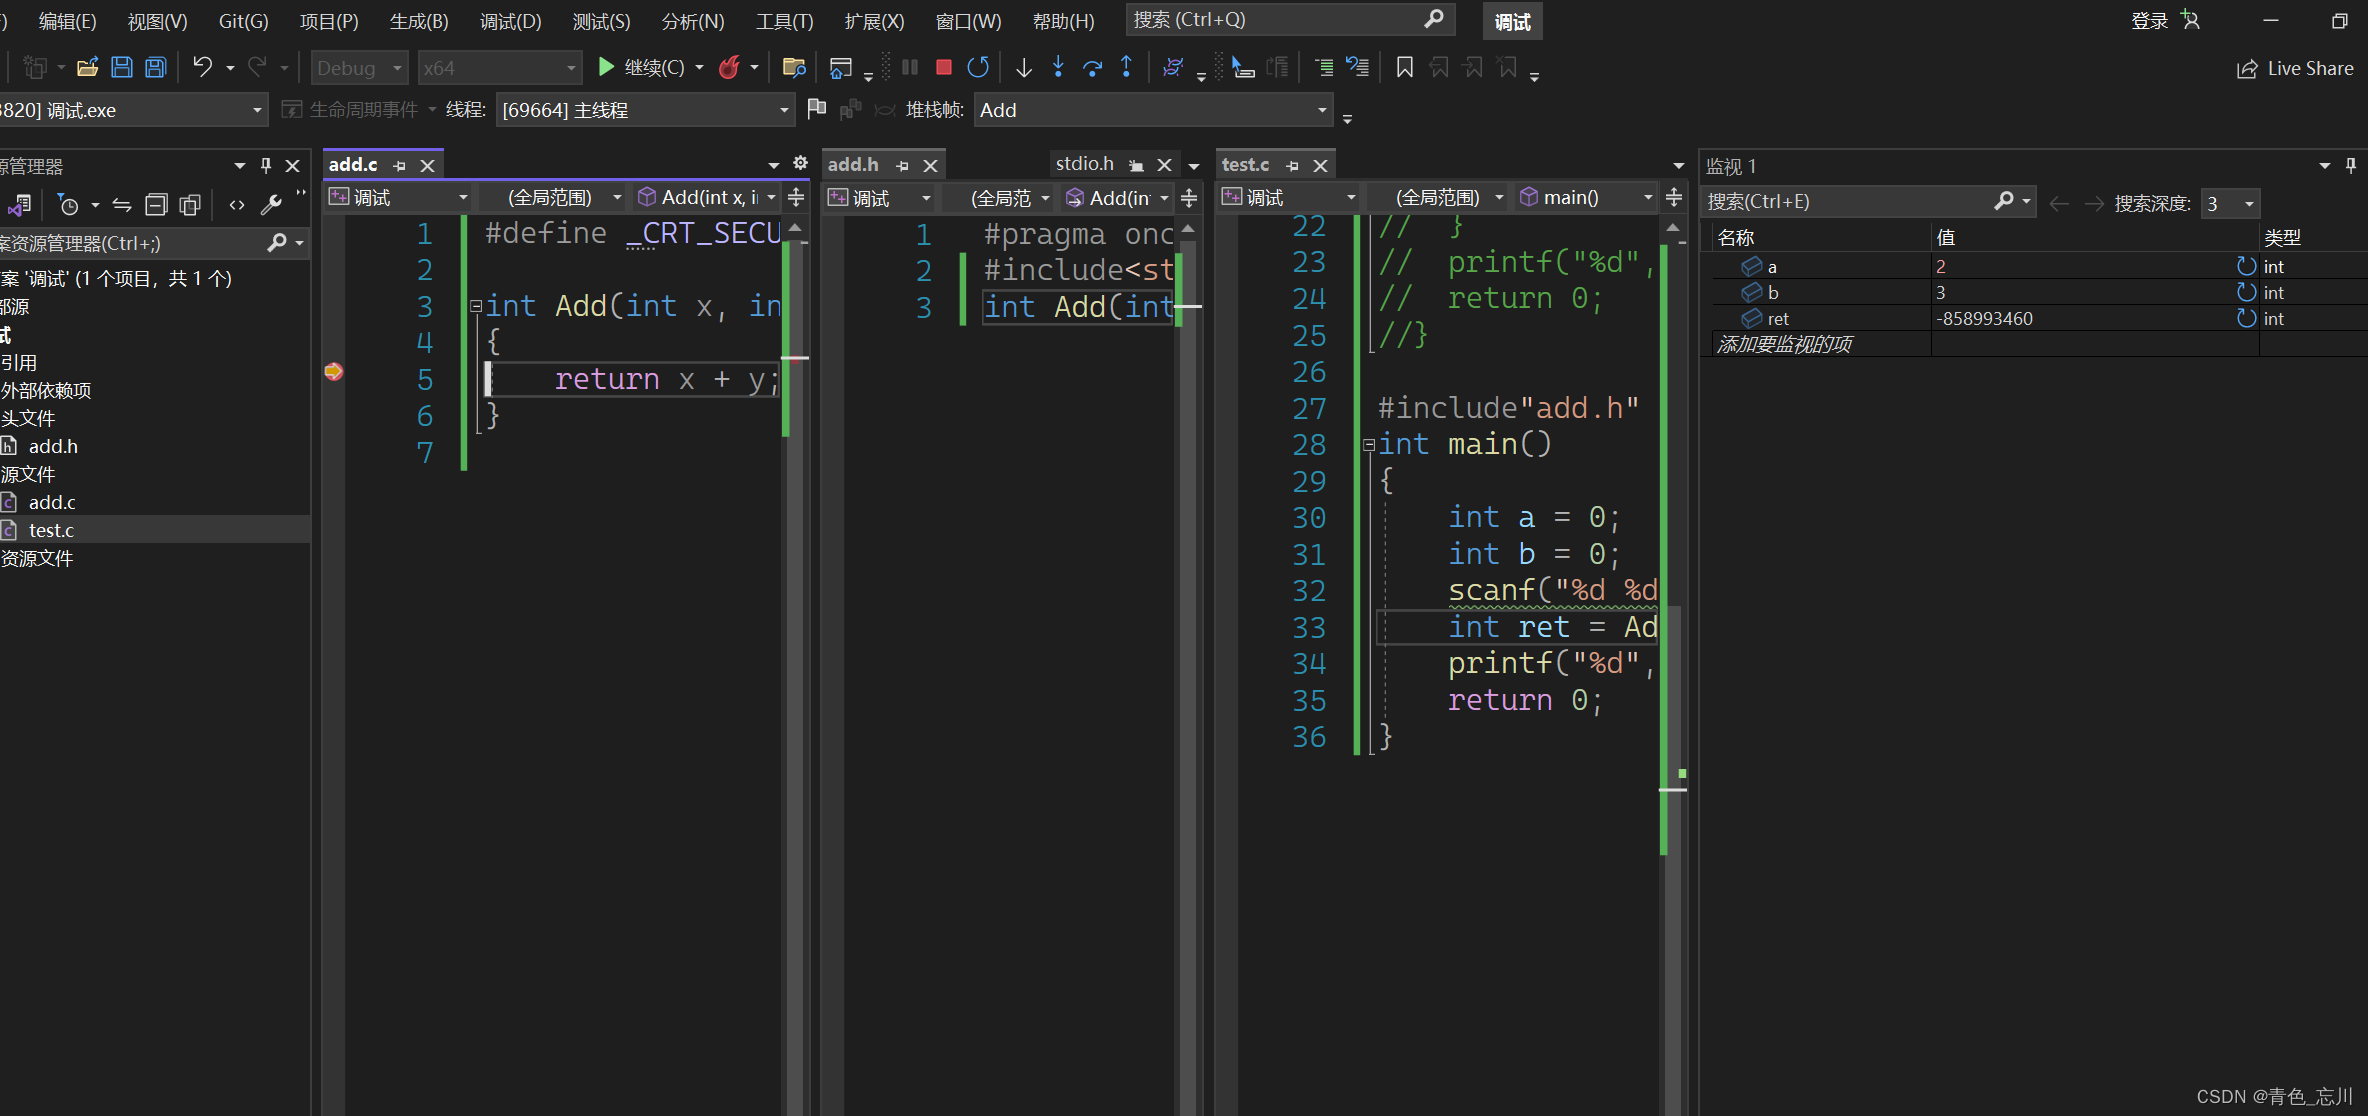Click the red Stop Debugging button
The height and width of the screenshot is (1116, 2368).
click(943, 68)
